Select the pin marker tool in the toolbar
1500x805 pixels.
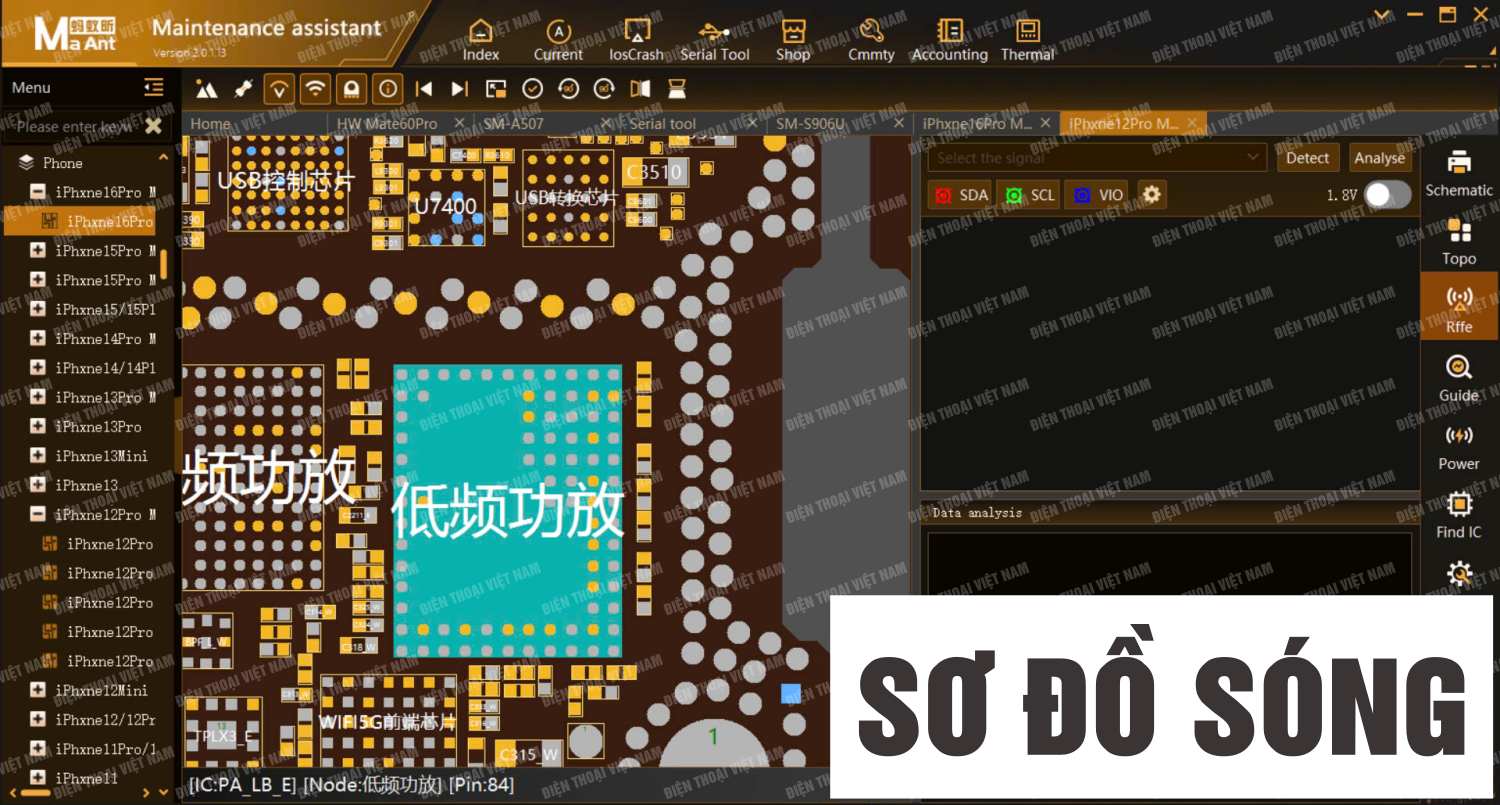243,89
